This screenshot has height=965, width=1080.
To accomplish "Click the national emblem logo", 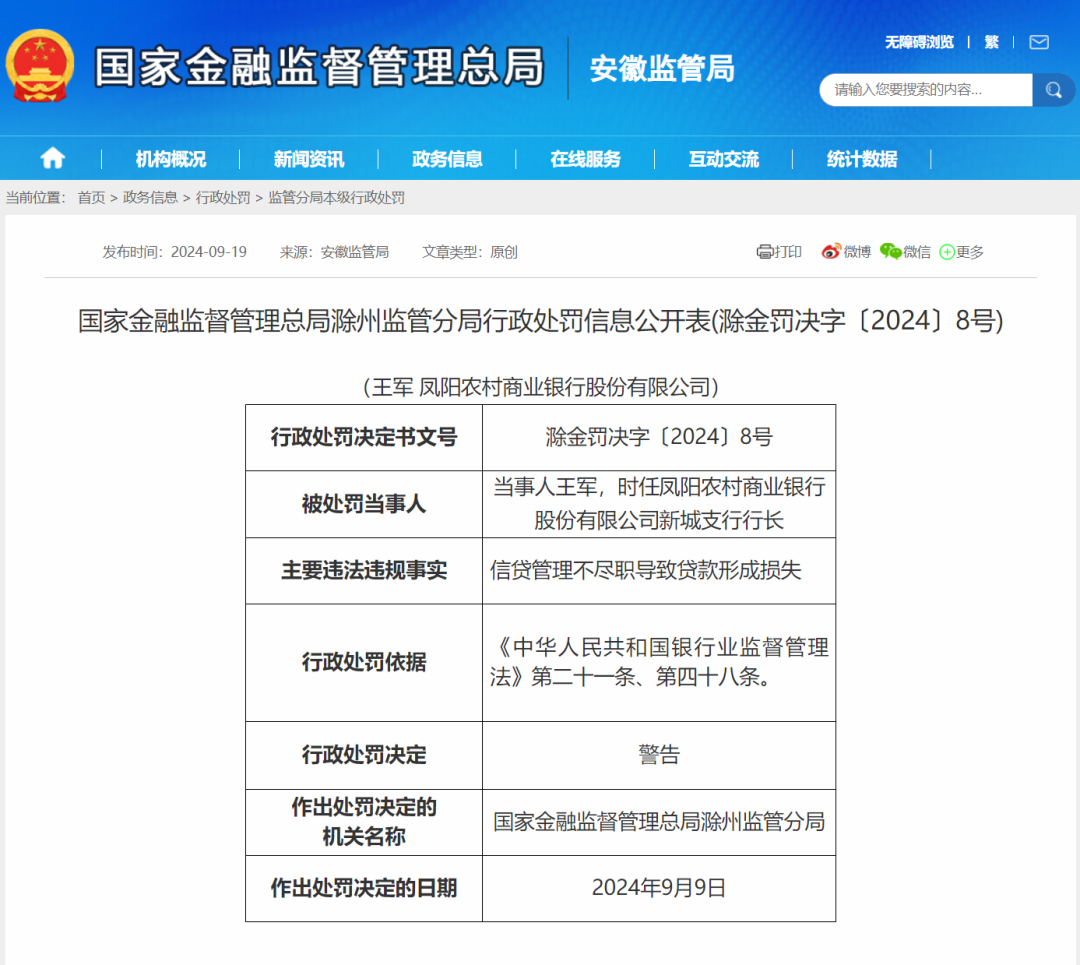I will [39, 66].
